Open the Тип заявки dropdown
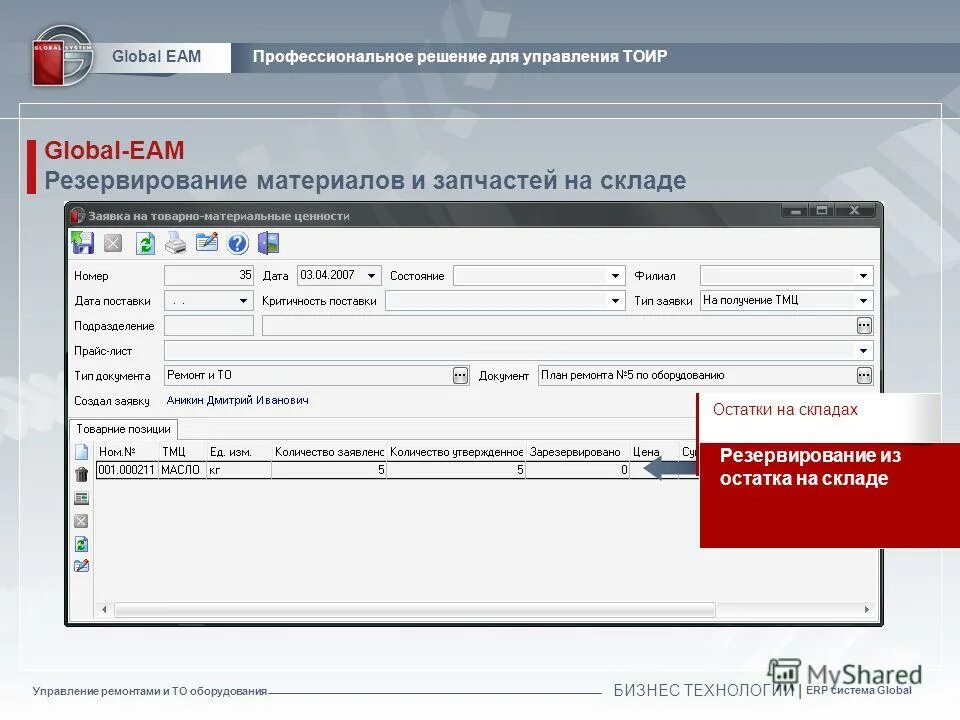The height and width of the screenshot is (720, 960). pos(863,301)
